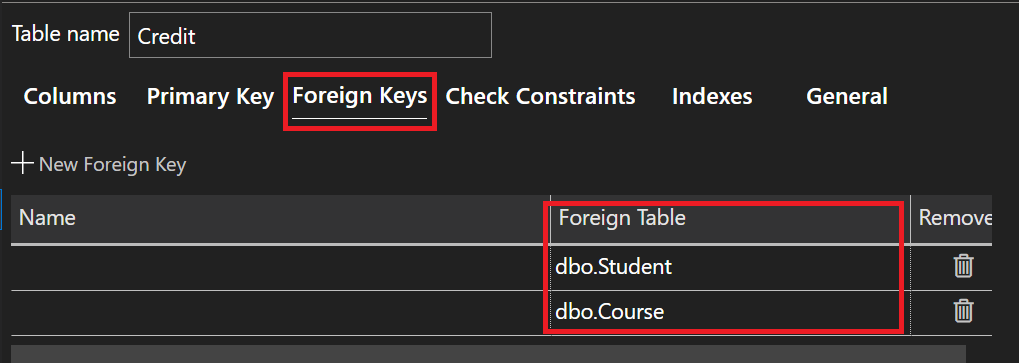Select the empty Name cell in dbo.Course row
Image resolution: width=1019 pixels, height=363 pixels.
pyautogui.click(x=280, y=312)
